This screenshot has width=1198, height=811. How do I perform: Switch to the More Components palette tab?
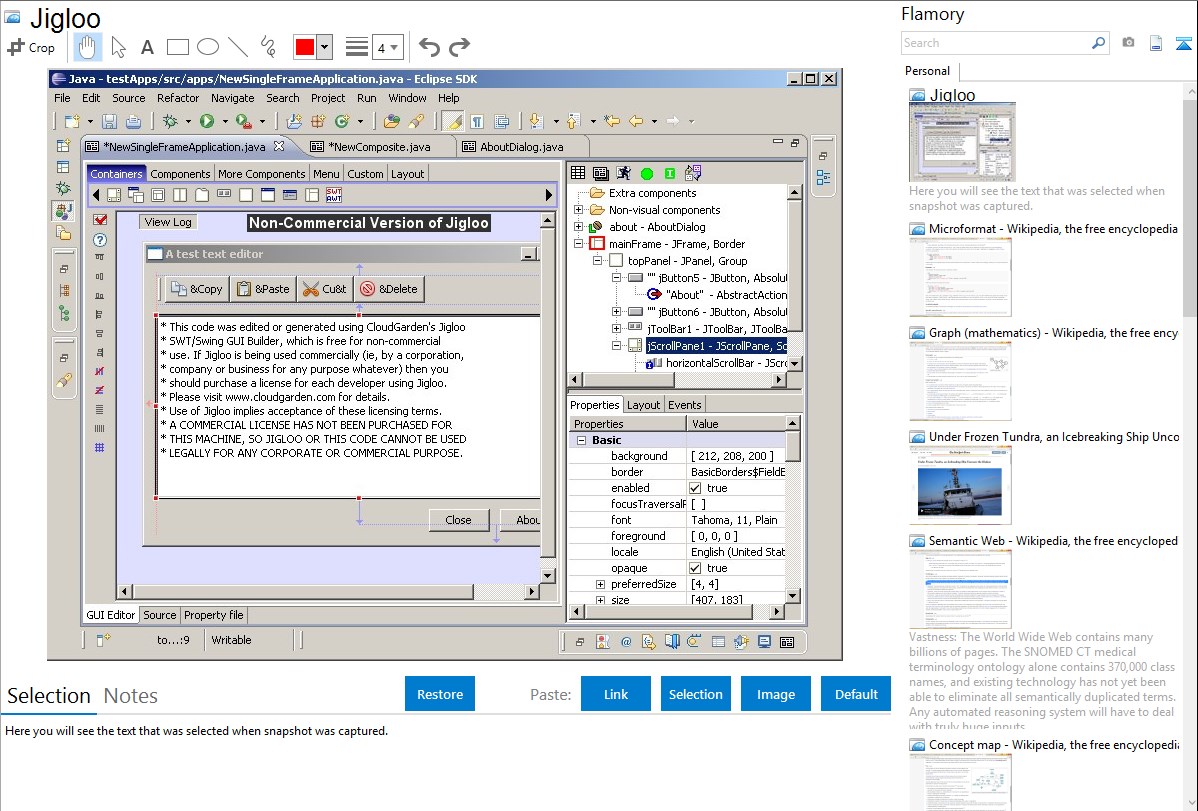point(261,174)
